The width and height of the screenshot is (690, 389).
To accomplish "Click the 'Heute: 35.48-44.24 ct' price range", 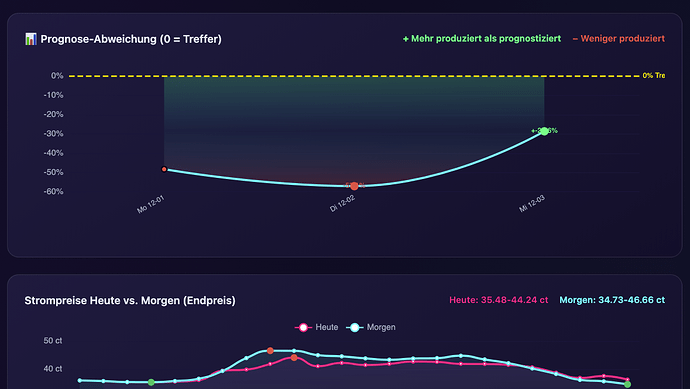I will 499,300.
